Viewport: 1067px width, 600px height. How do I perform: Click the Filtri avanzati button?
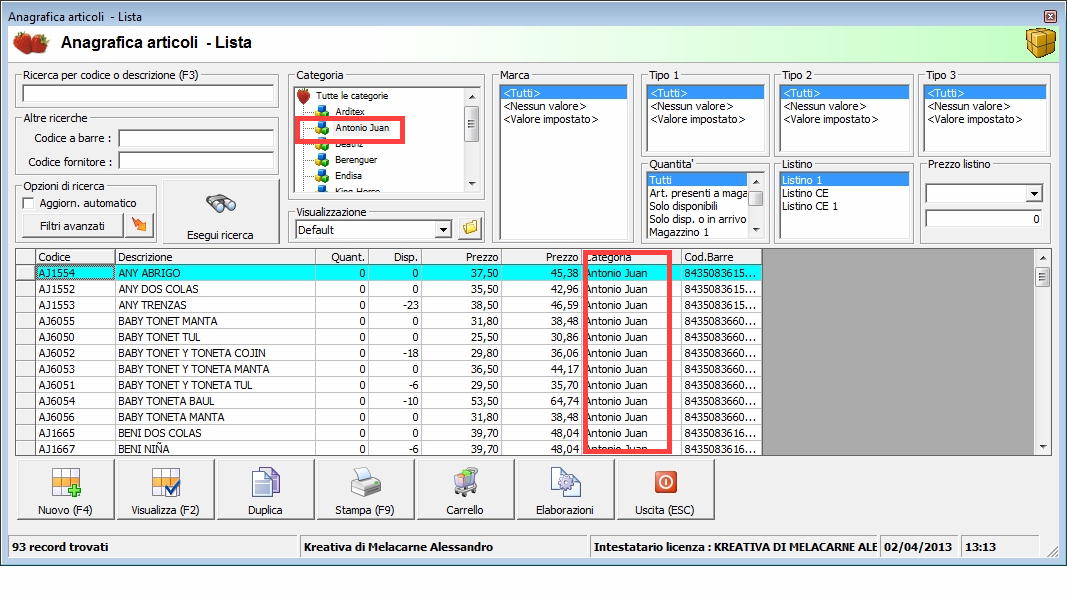point(72,226)
